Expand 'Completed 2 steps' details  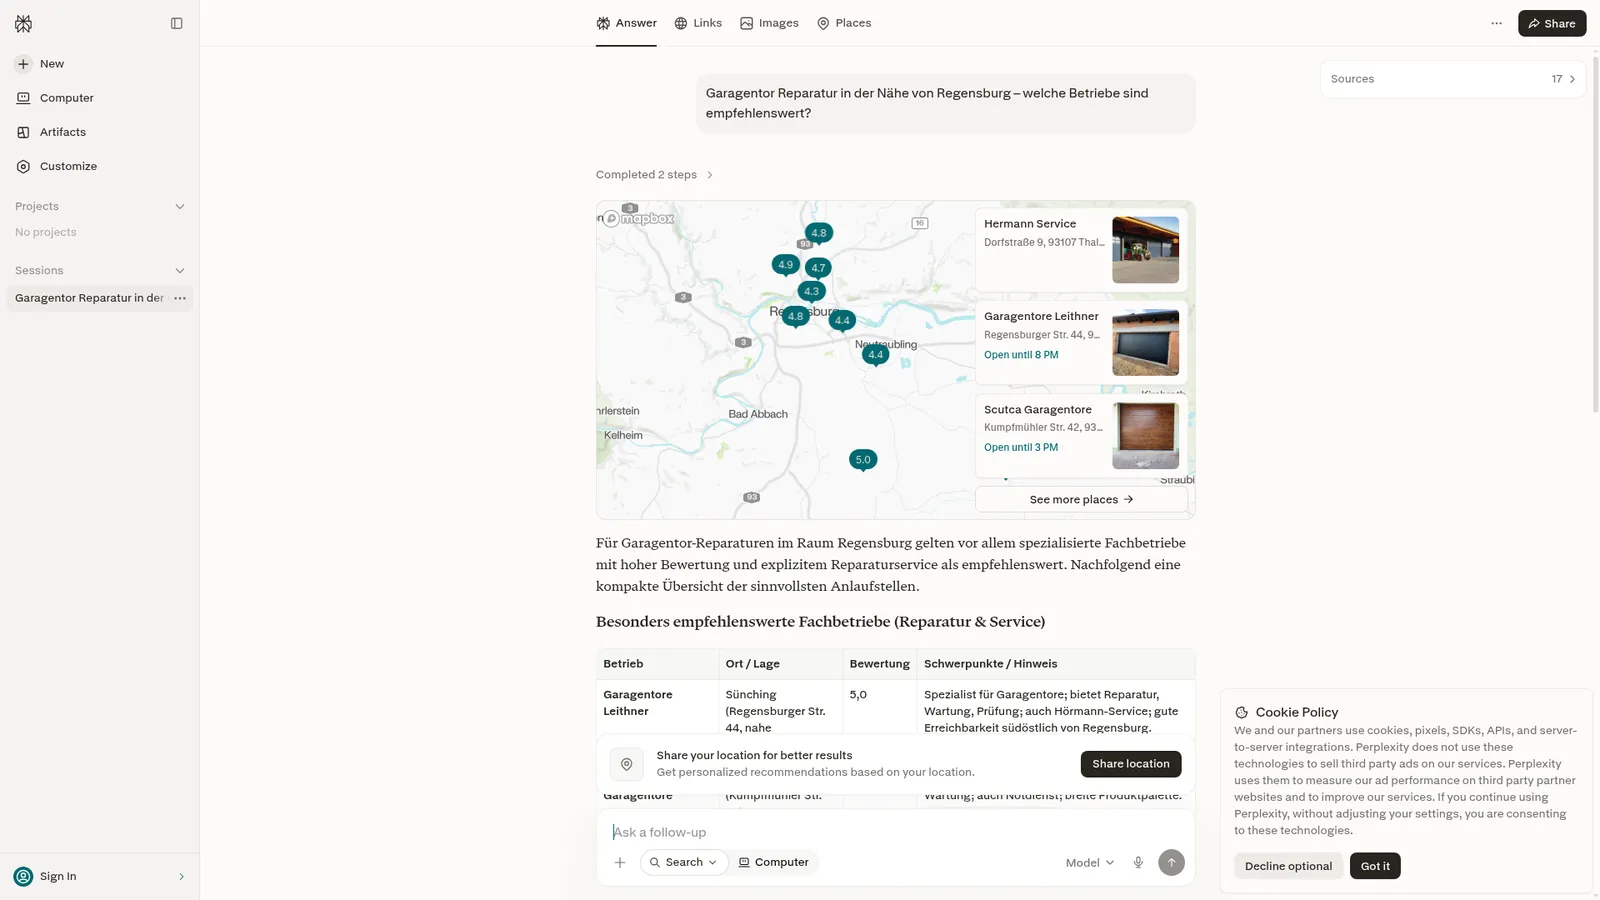tap(655, 175)
